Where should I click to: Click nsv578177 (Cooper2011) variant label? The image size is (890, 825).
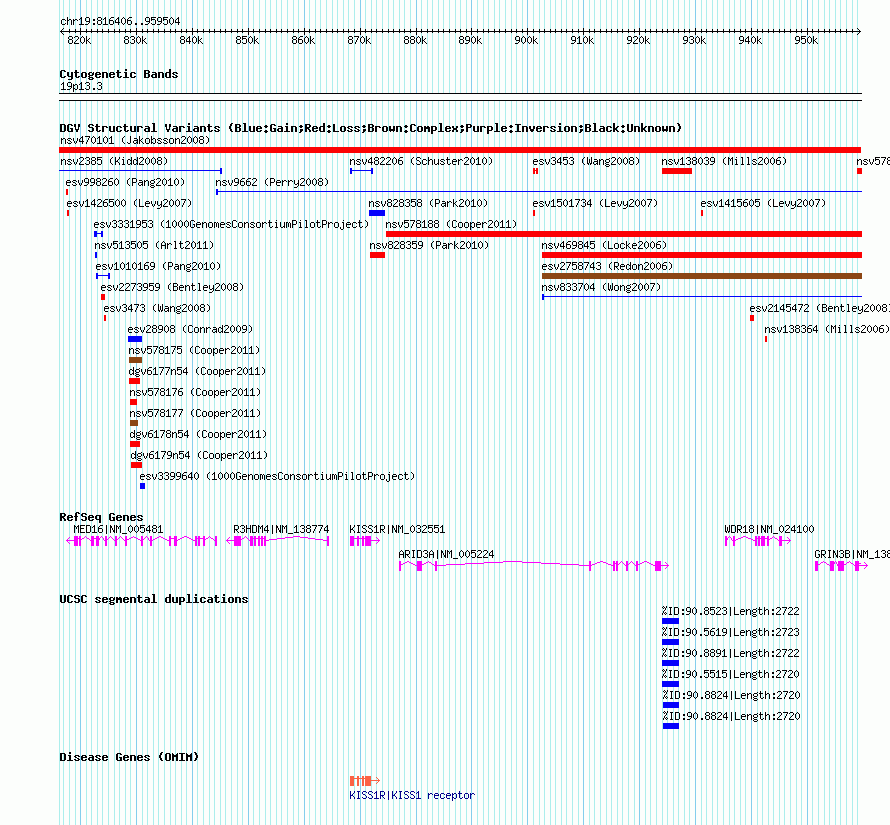pyautogui.click(x=195, y=413)
